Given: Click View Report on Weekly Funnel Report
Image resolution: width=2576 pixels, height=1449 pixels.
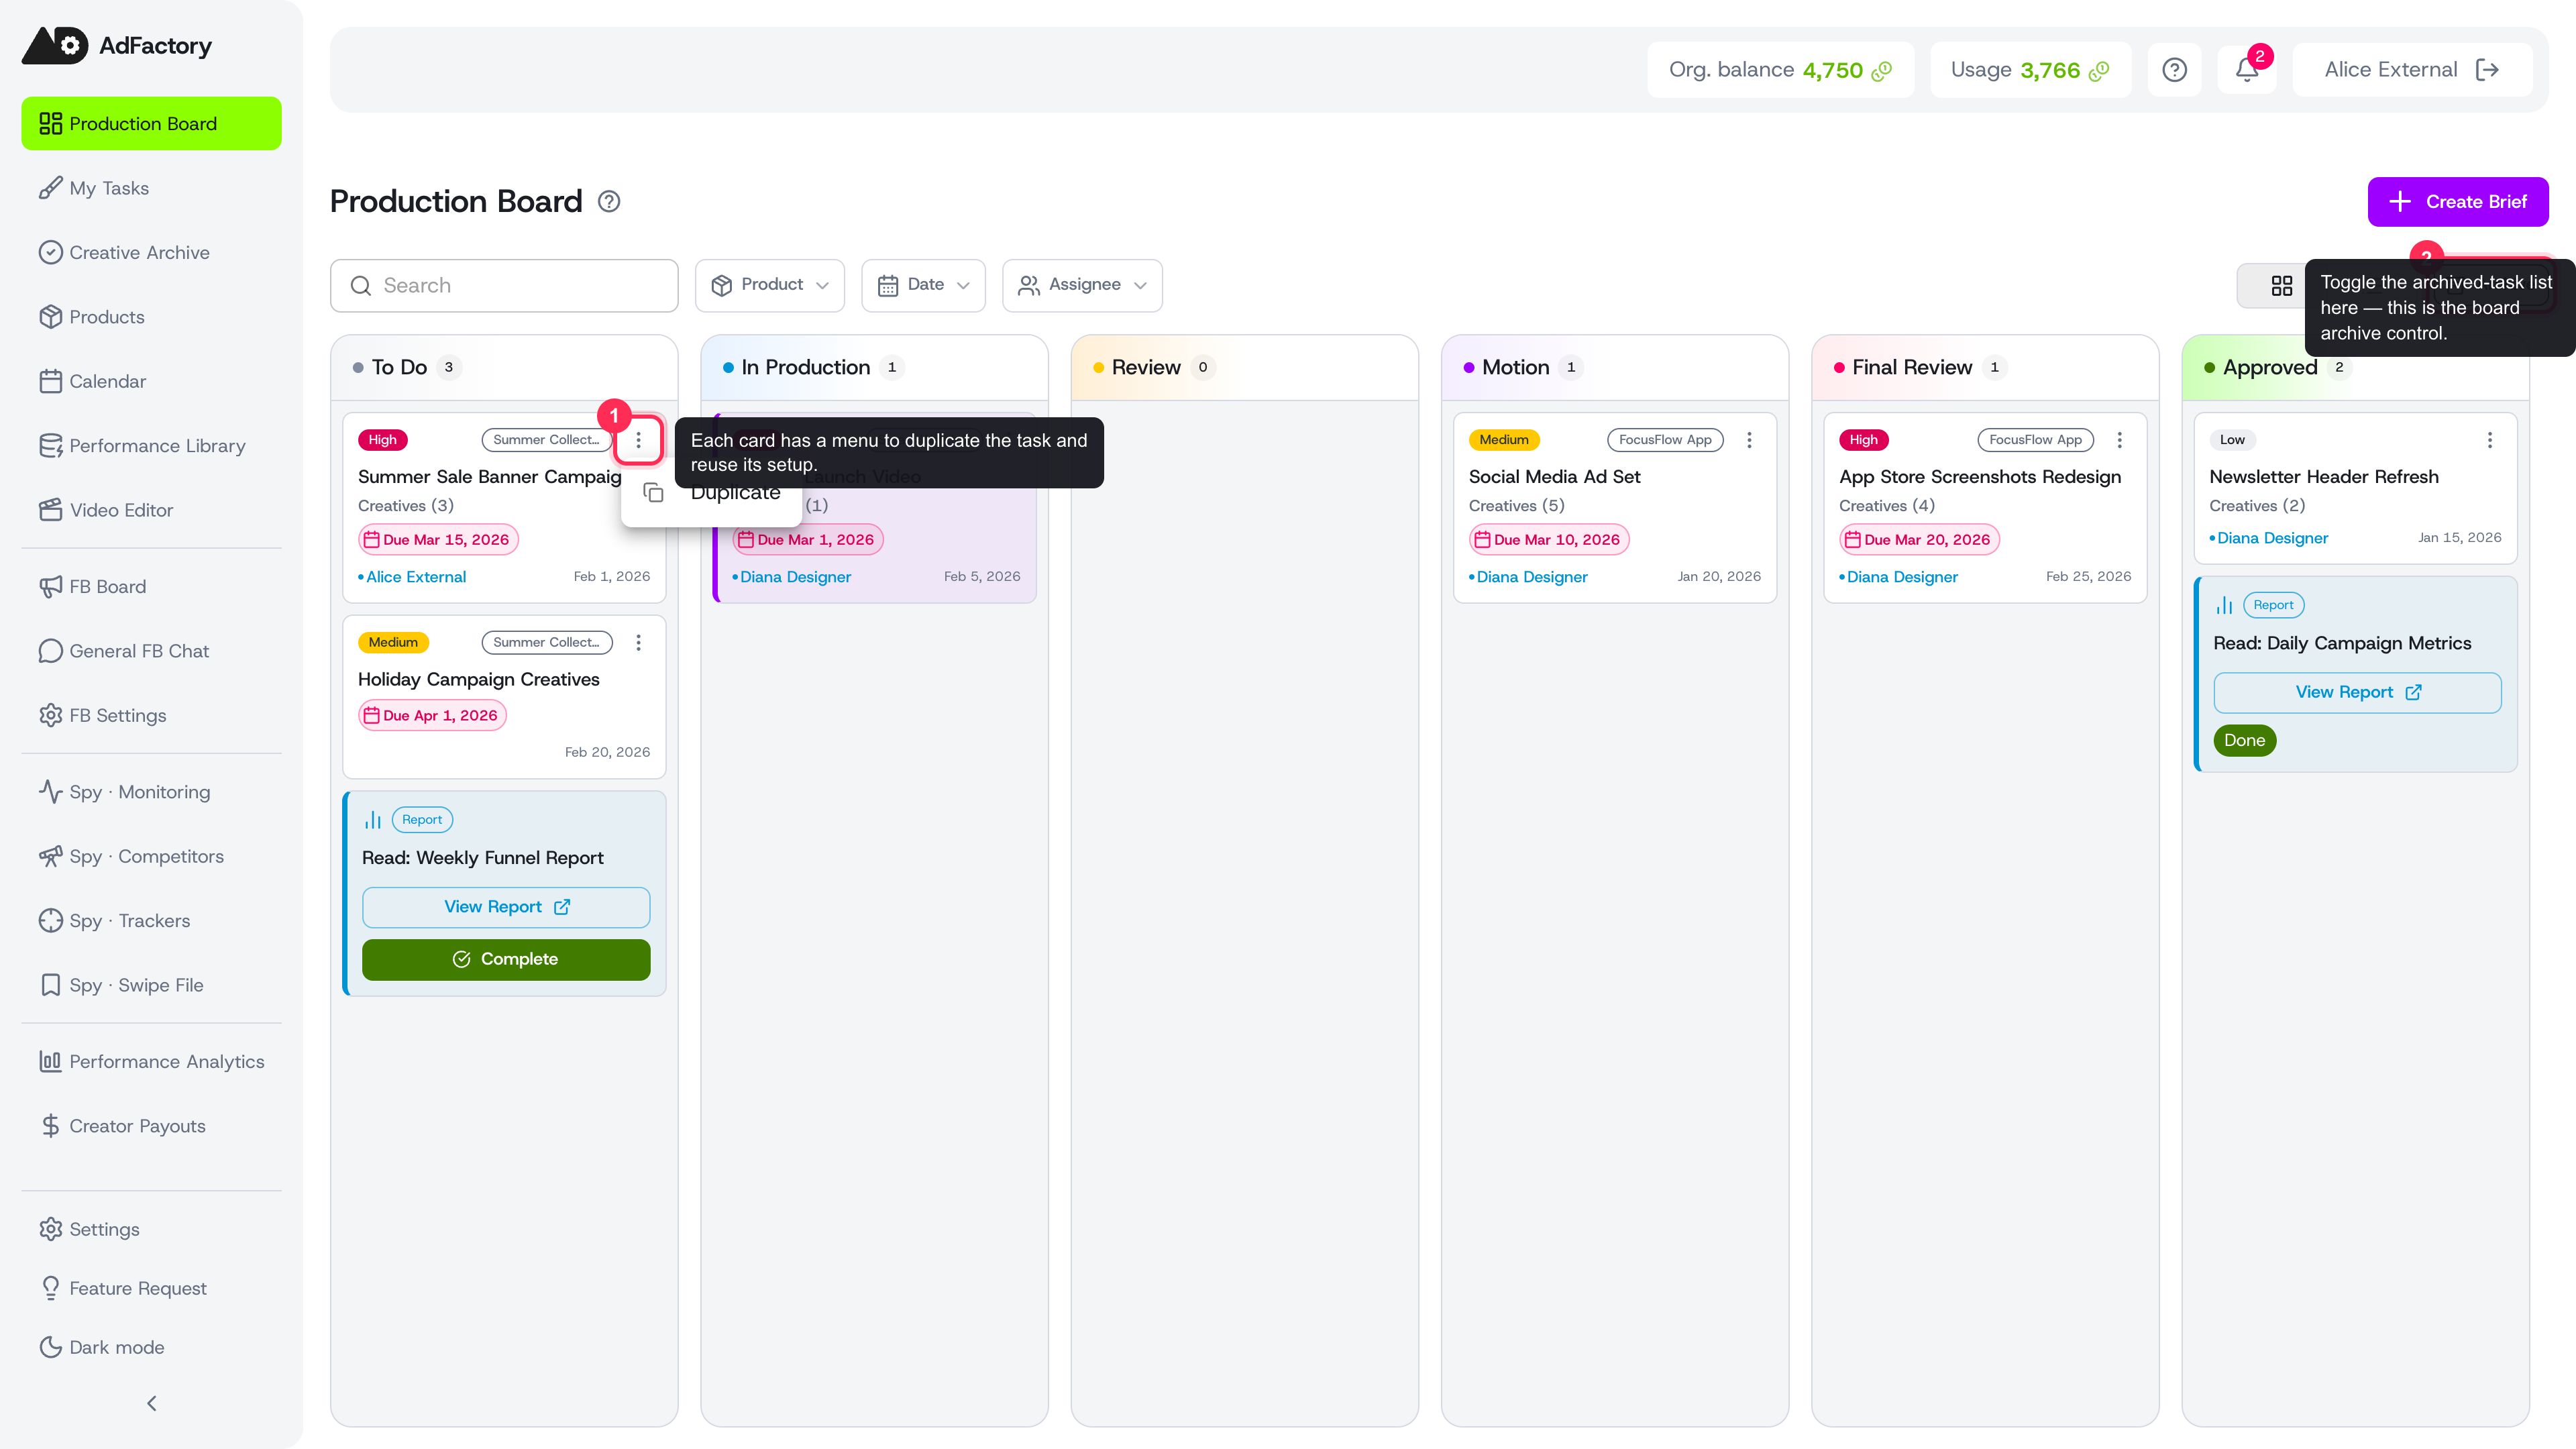Looking at the screenshot, I should (x=506, y=907).
